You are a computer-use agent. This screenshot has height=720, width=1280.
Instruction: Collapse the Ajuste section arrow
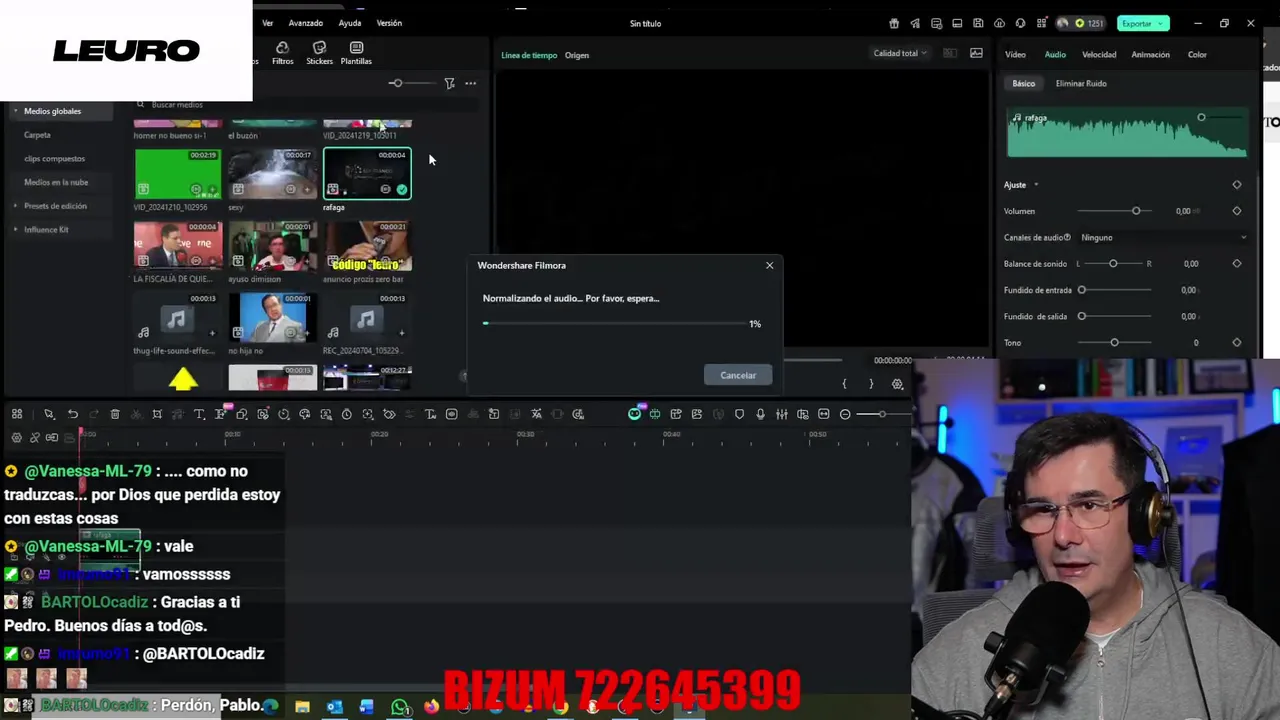click(x=1036, y=185)
